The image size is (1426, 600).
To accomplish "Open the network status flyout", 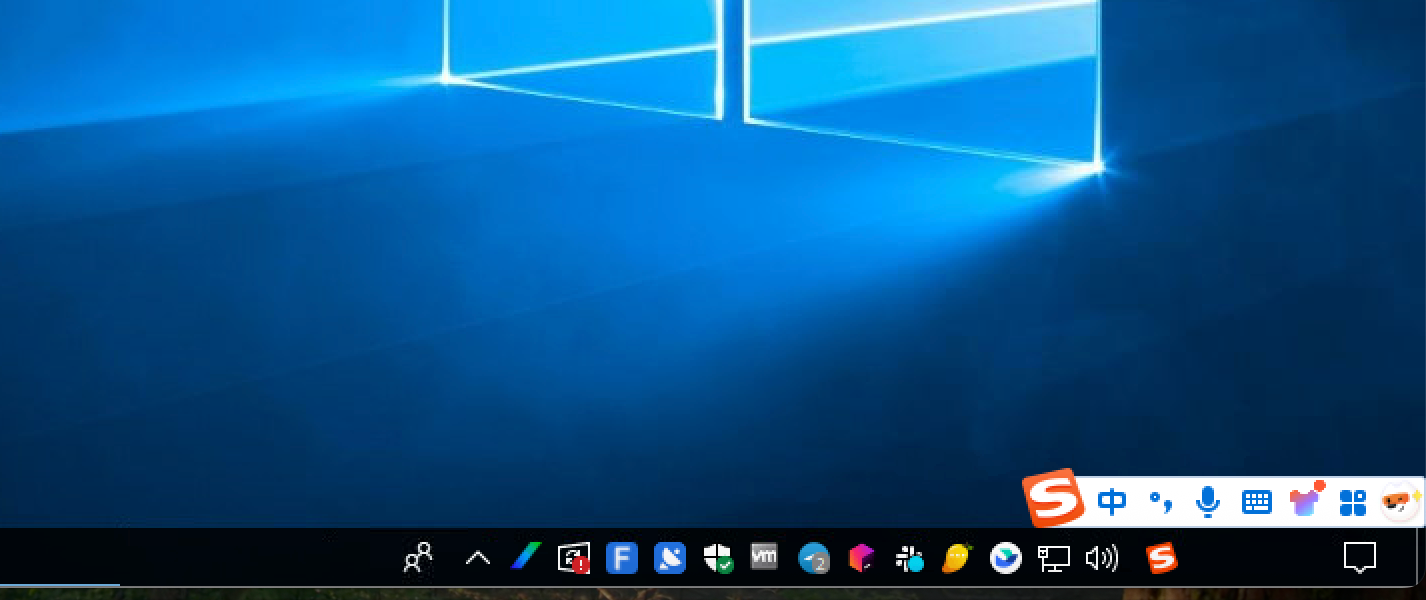I will [x=1053, y=558].
